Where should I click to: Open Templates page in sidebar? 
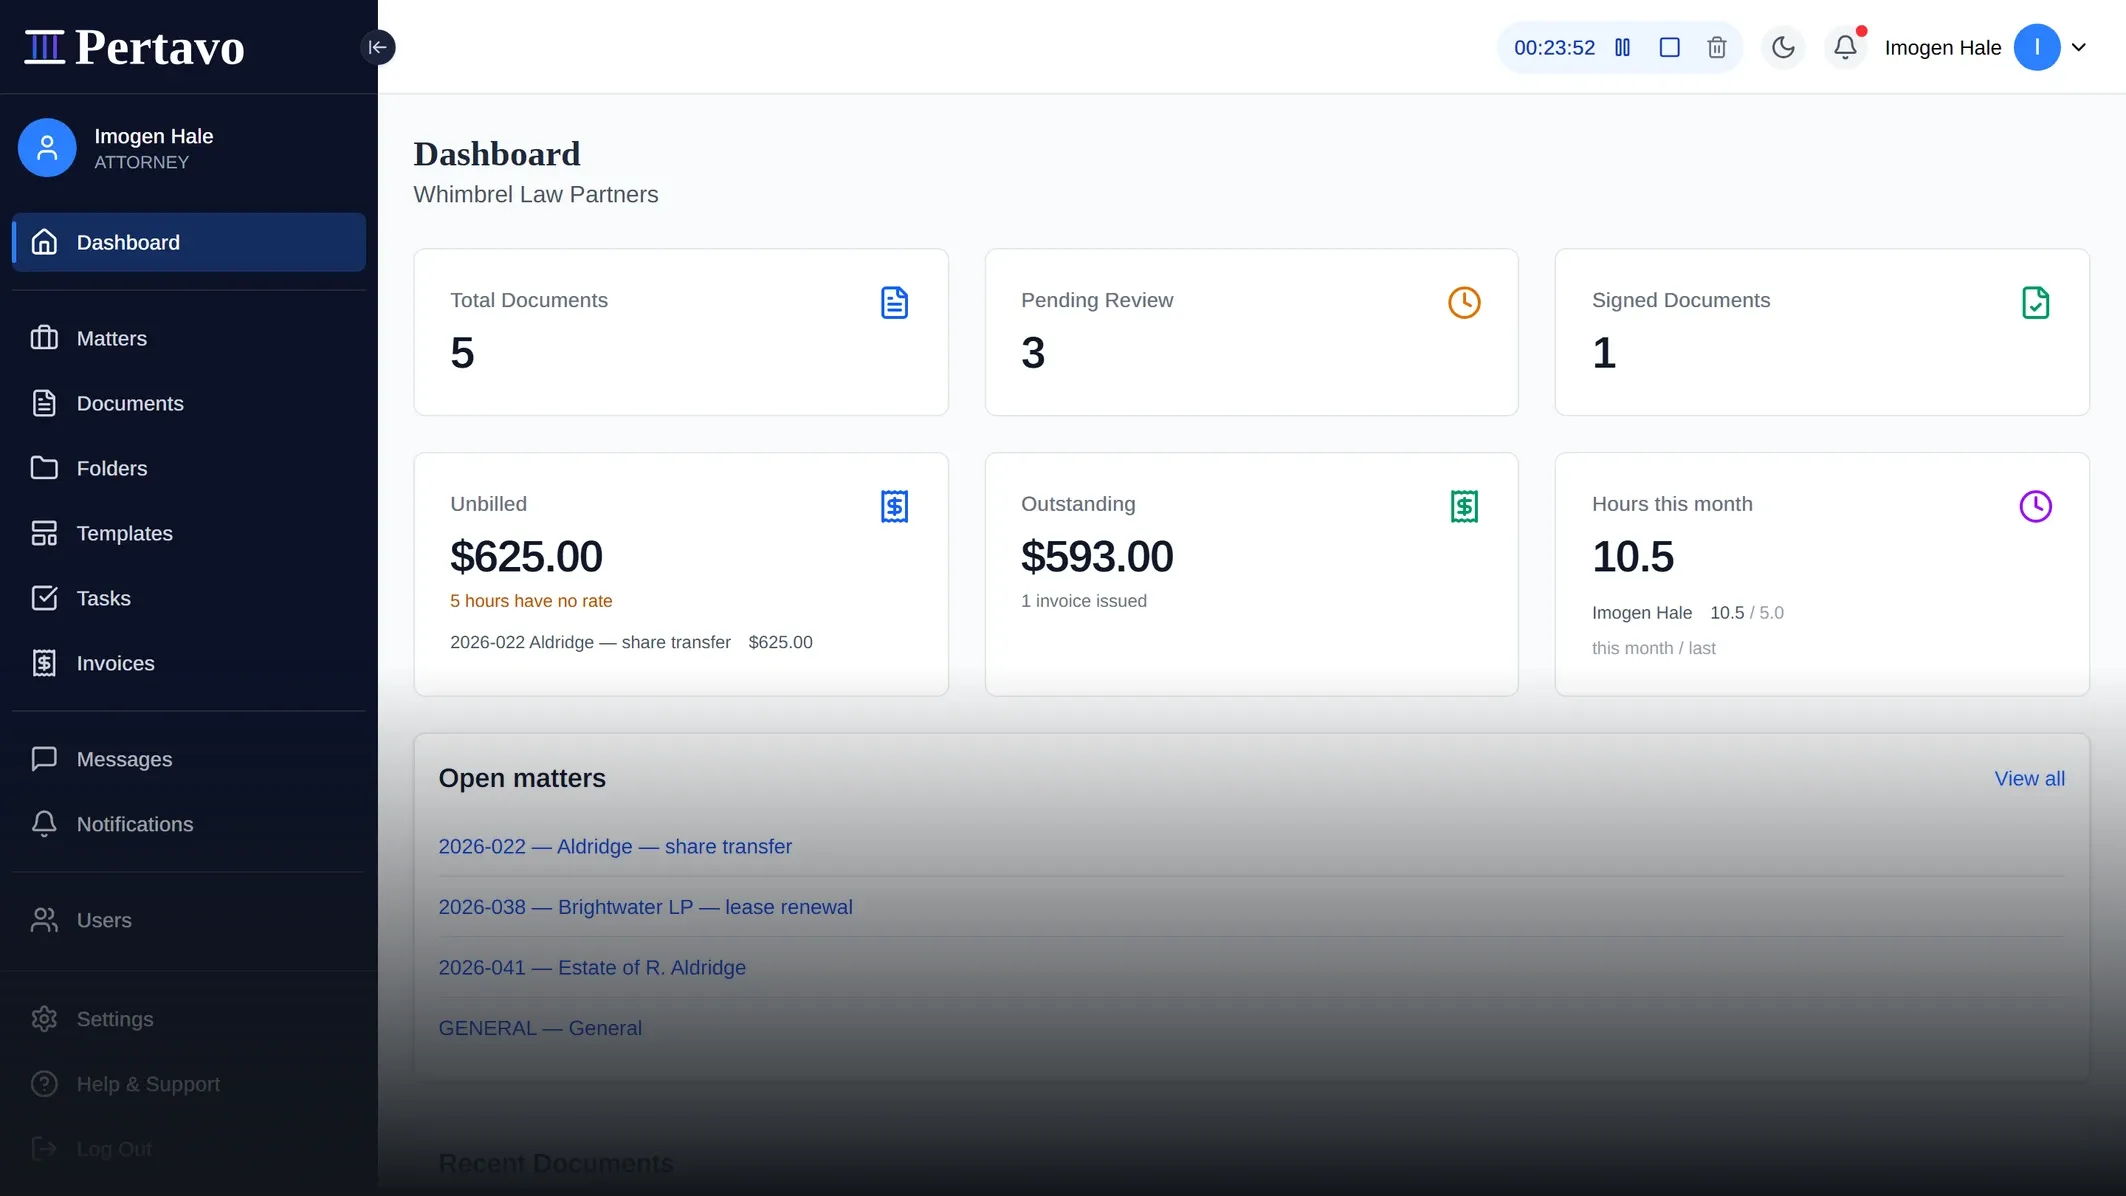[189, 533]
